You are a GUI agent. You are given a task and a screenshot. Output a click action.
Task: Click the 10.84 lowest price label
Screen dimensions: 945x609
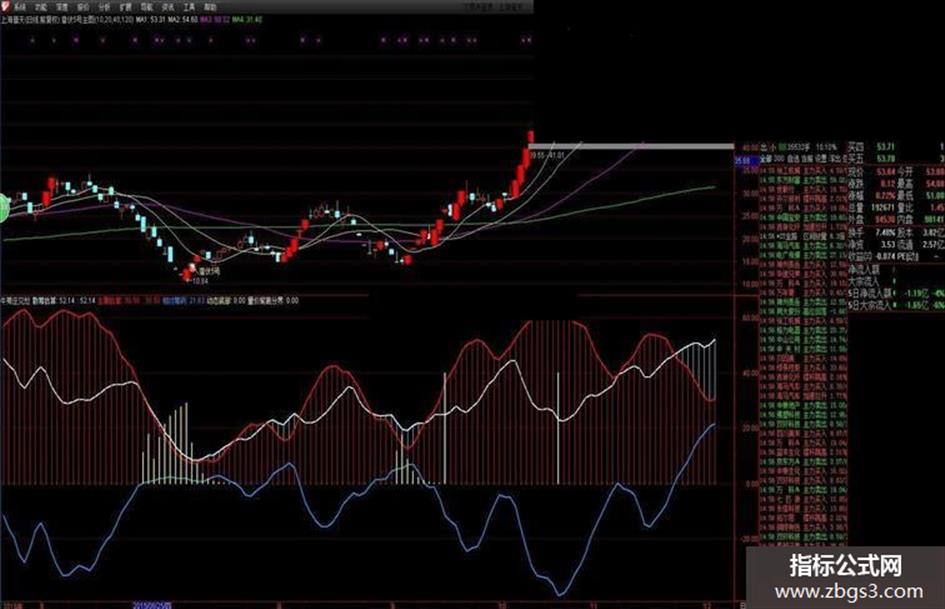pyautogui.click(x=199, y=281)
